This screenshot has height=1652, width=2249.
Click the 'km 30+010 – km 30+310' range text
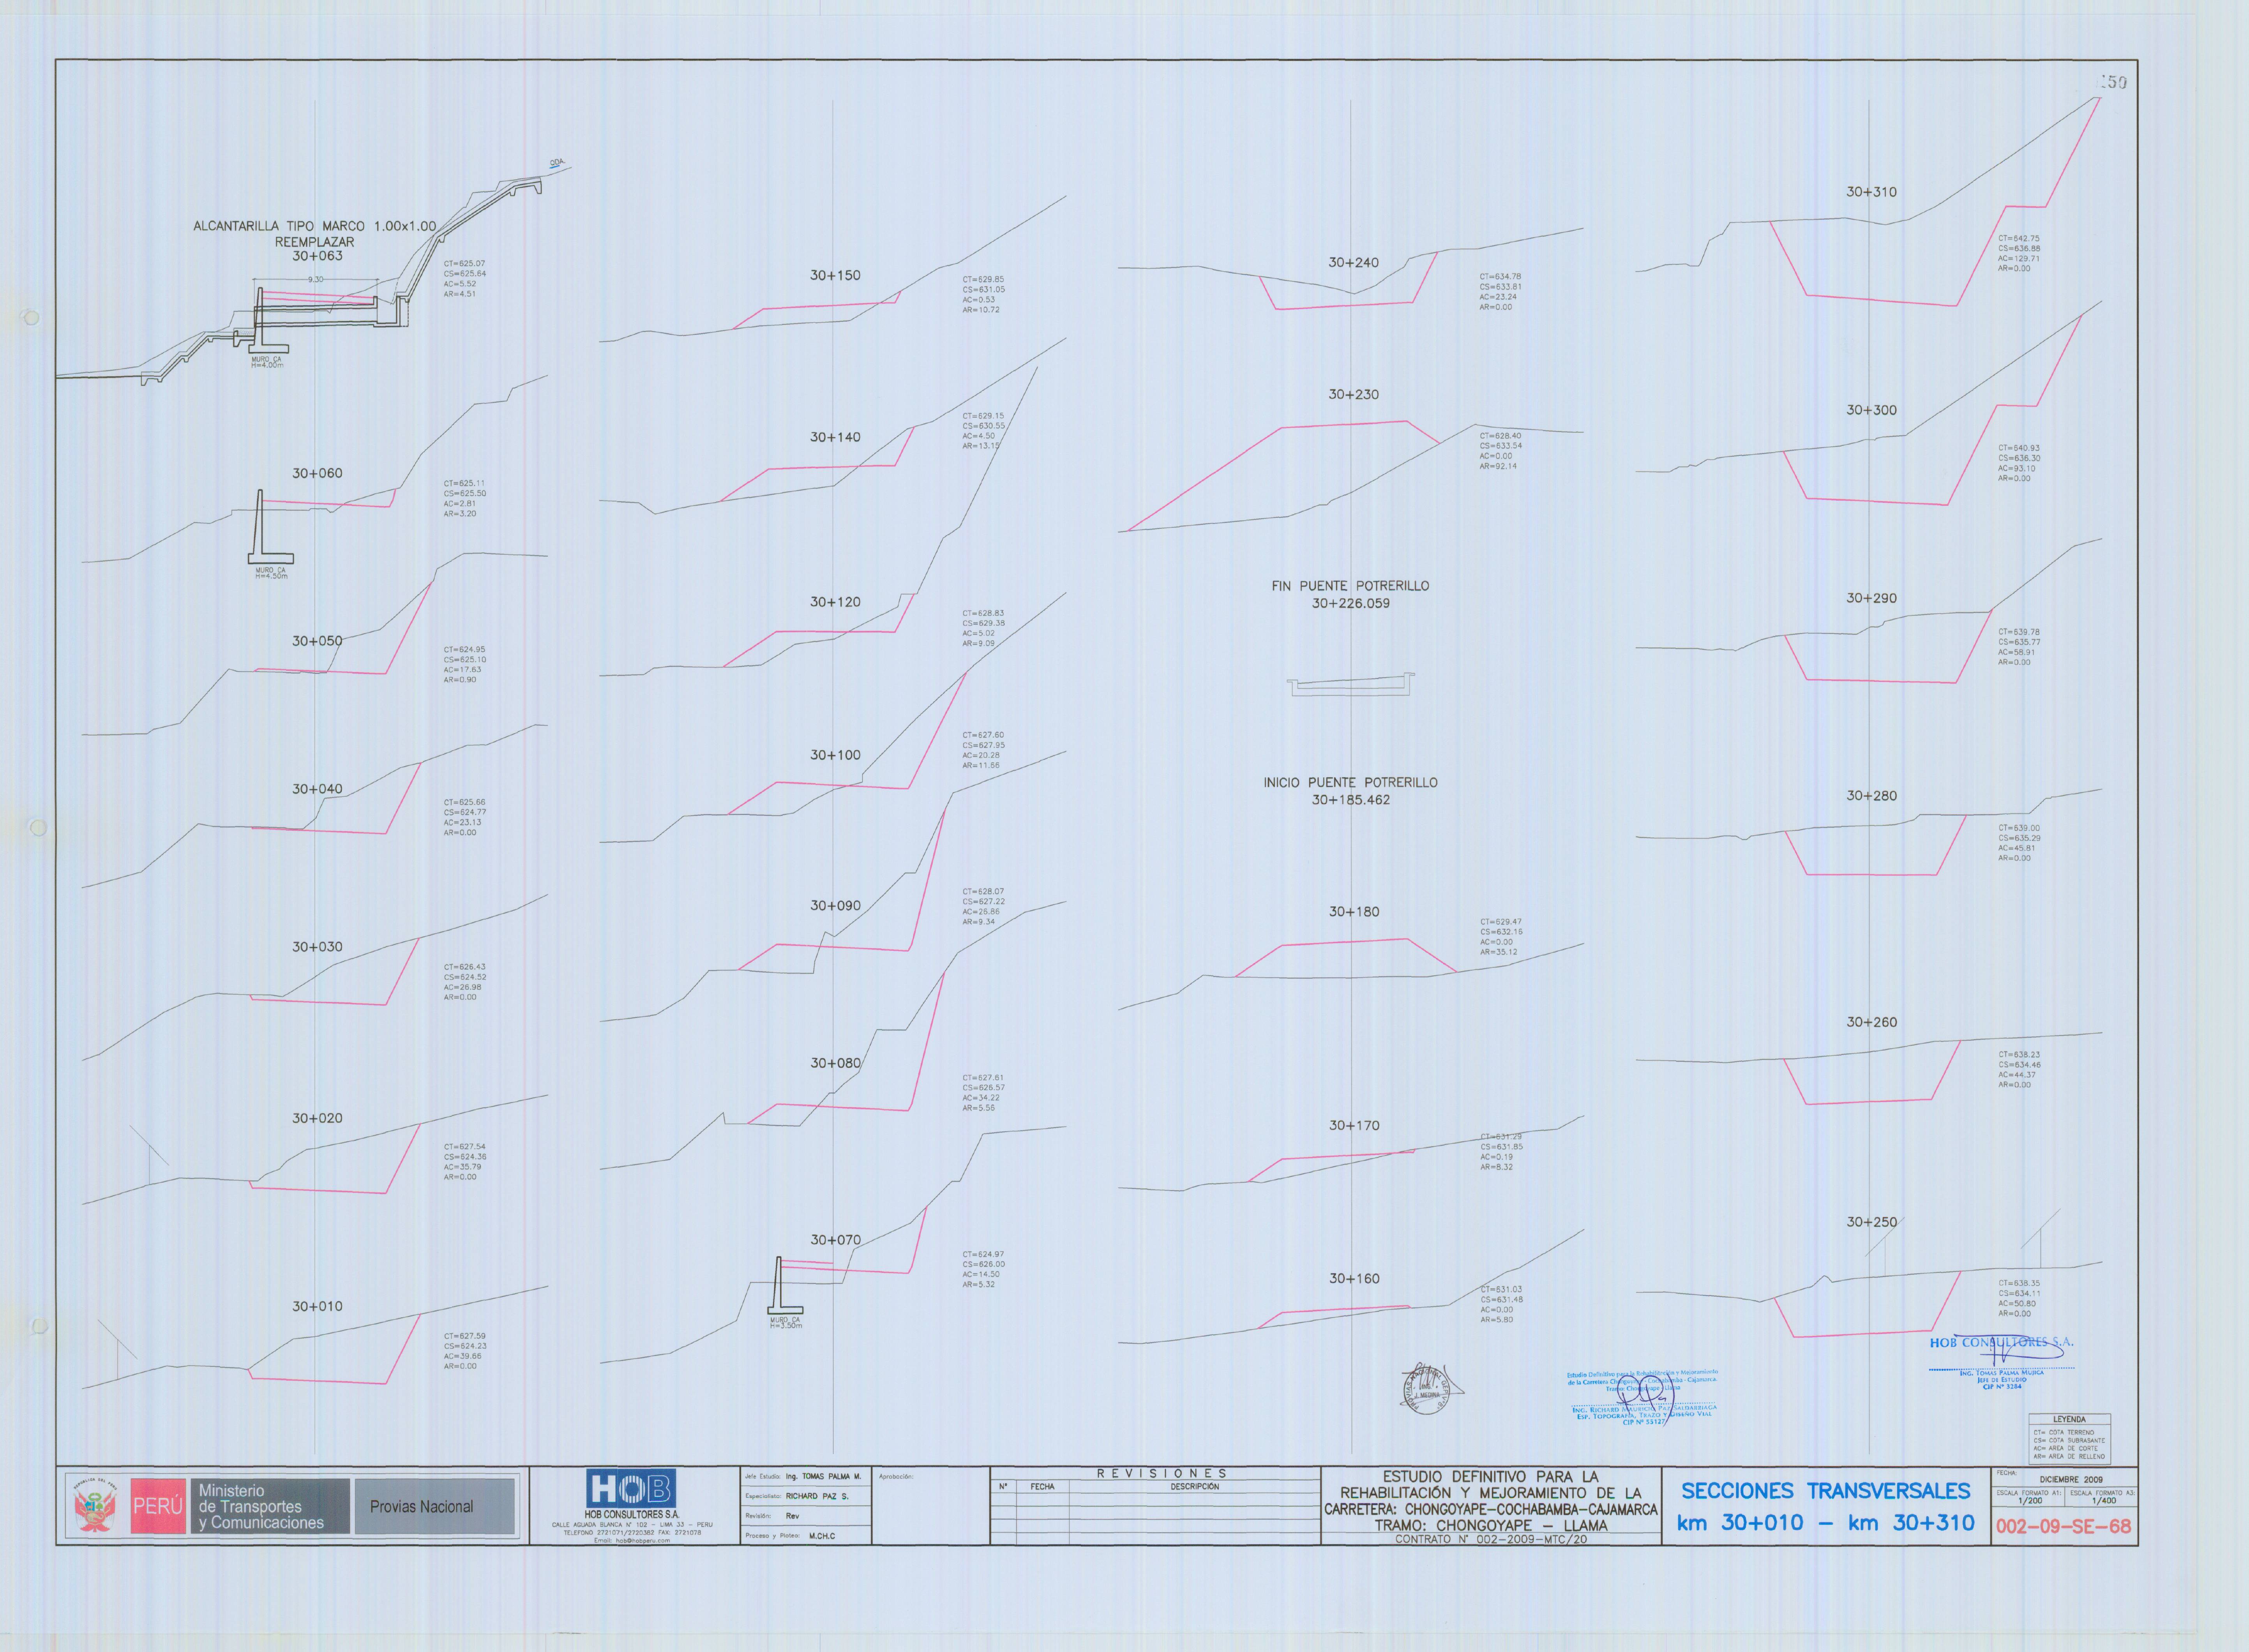1825,1523
